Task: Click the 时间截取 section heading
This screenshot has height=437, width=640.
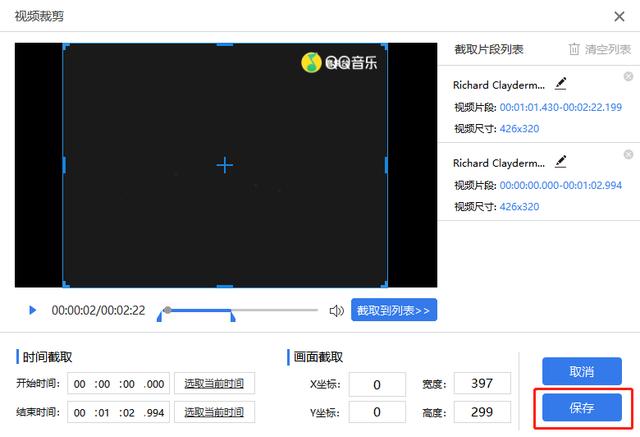Action: tap(47, 357)
